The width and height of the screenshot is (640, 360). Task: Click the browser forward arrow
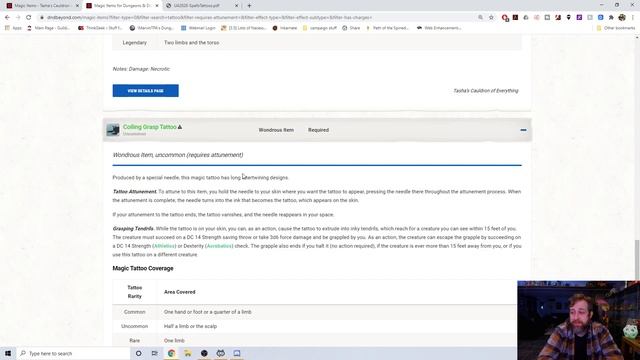(18, 18)
